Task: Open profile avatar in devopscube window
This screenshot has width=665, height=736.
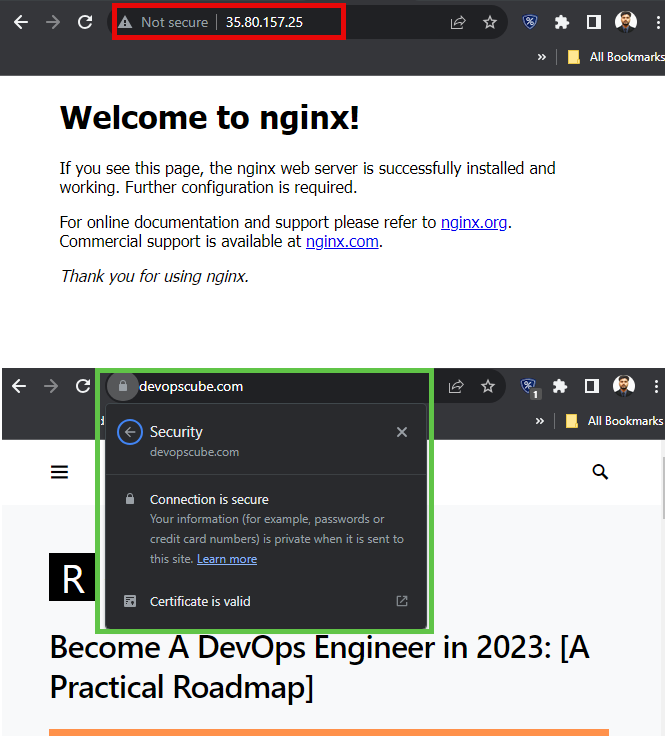Action: [x=624, y=386]
